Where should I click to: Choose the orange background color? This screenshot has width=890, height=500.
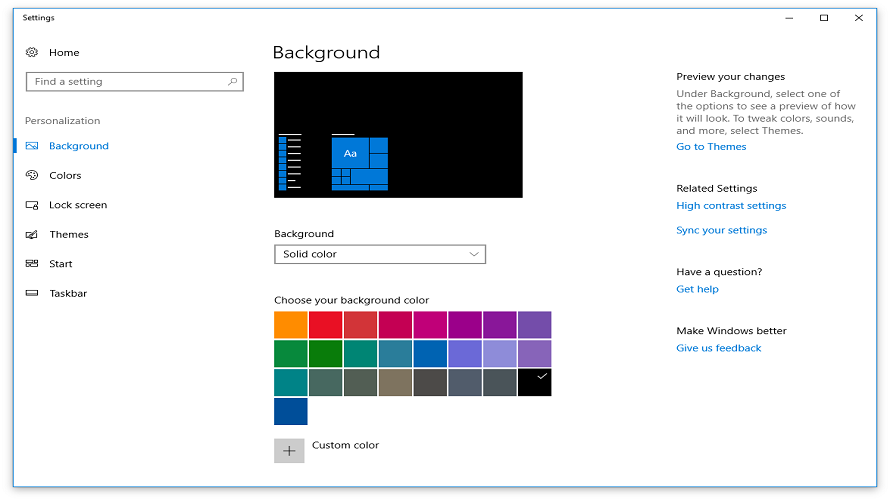(291, 325)
